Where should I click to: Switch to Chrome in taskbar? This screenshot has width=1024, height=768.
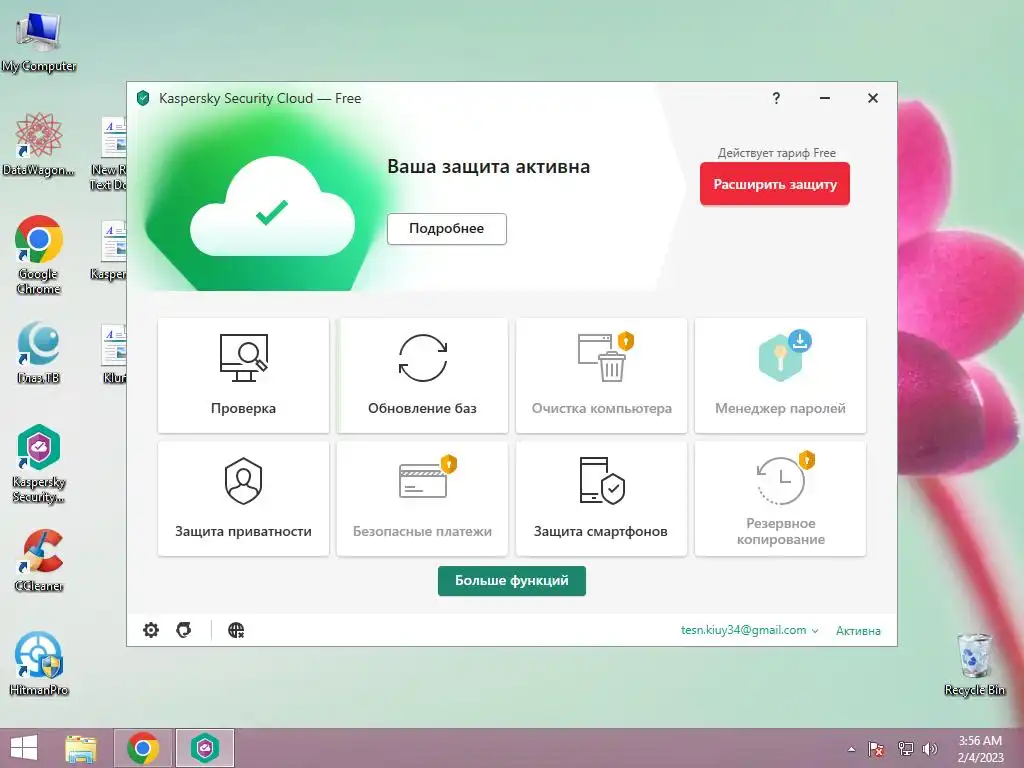click(143, 748)
